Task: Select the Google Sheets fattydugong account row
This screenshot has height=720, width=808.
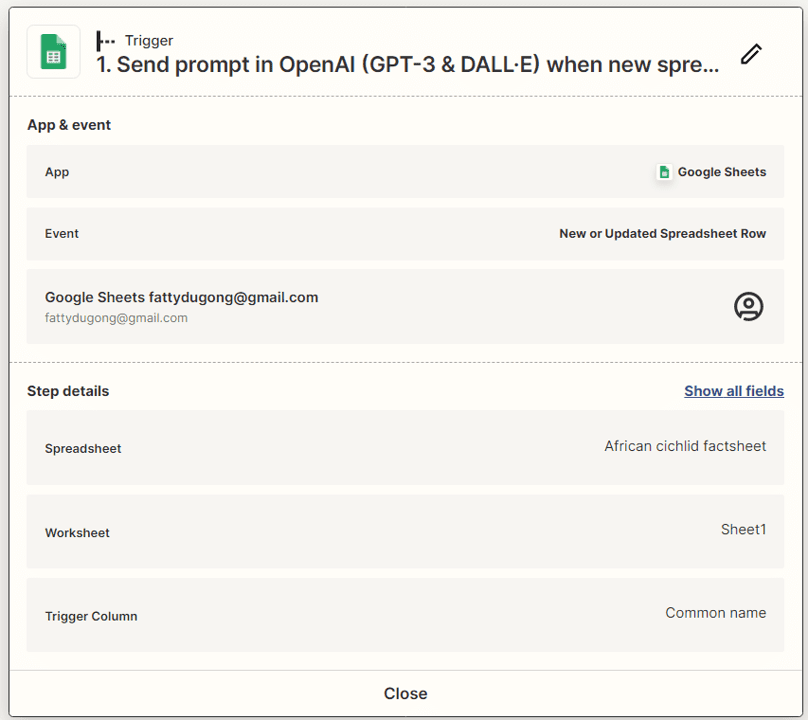Action: point(406,307)
